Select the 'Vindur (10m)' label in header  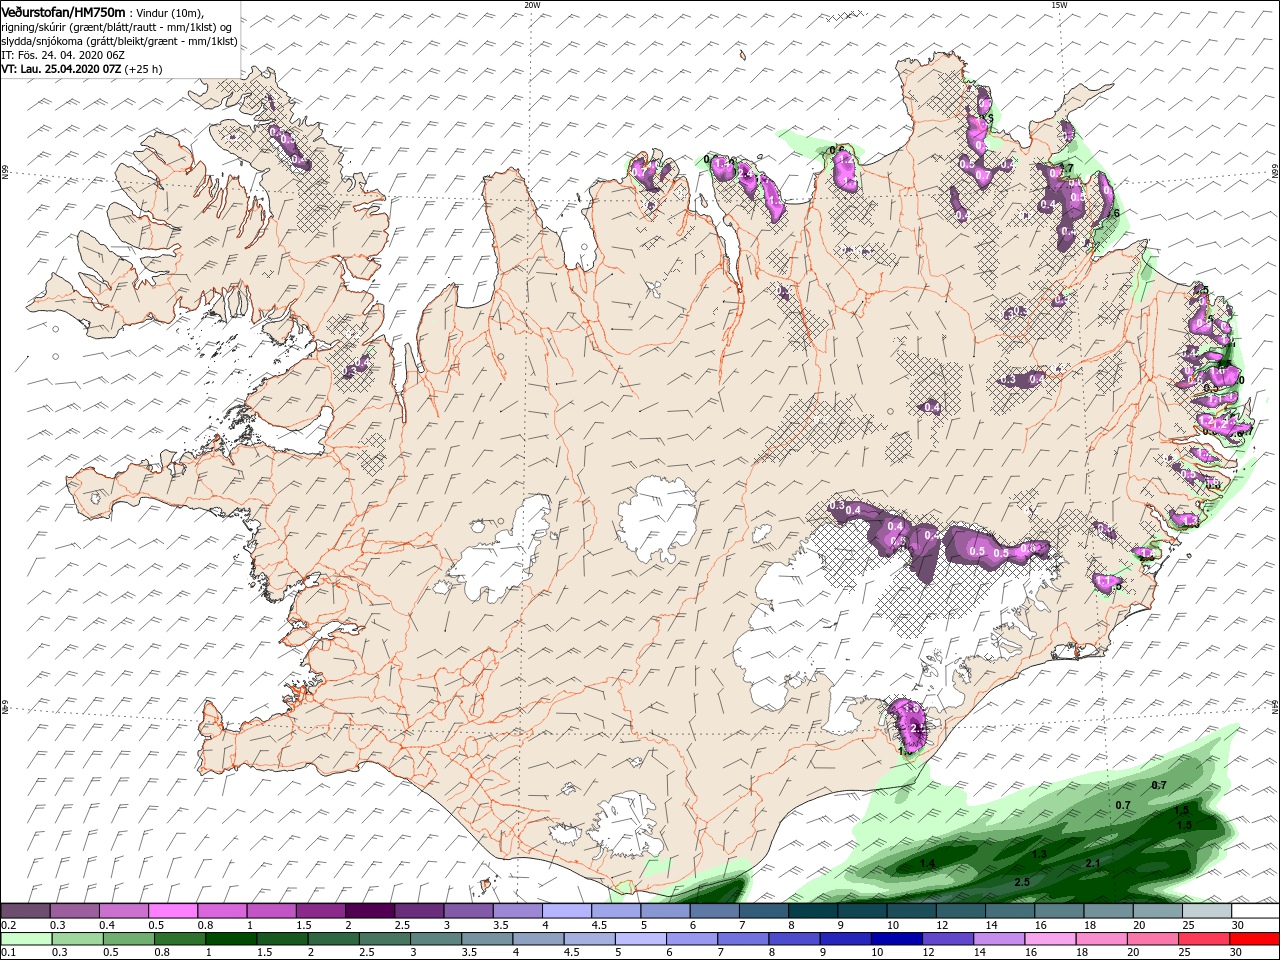click(170, 13)
